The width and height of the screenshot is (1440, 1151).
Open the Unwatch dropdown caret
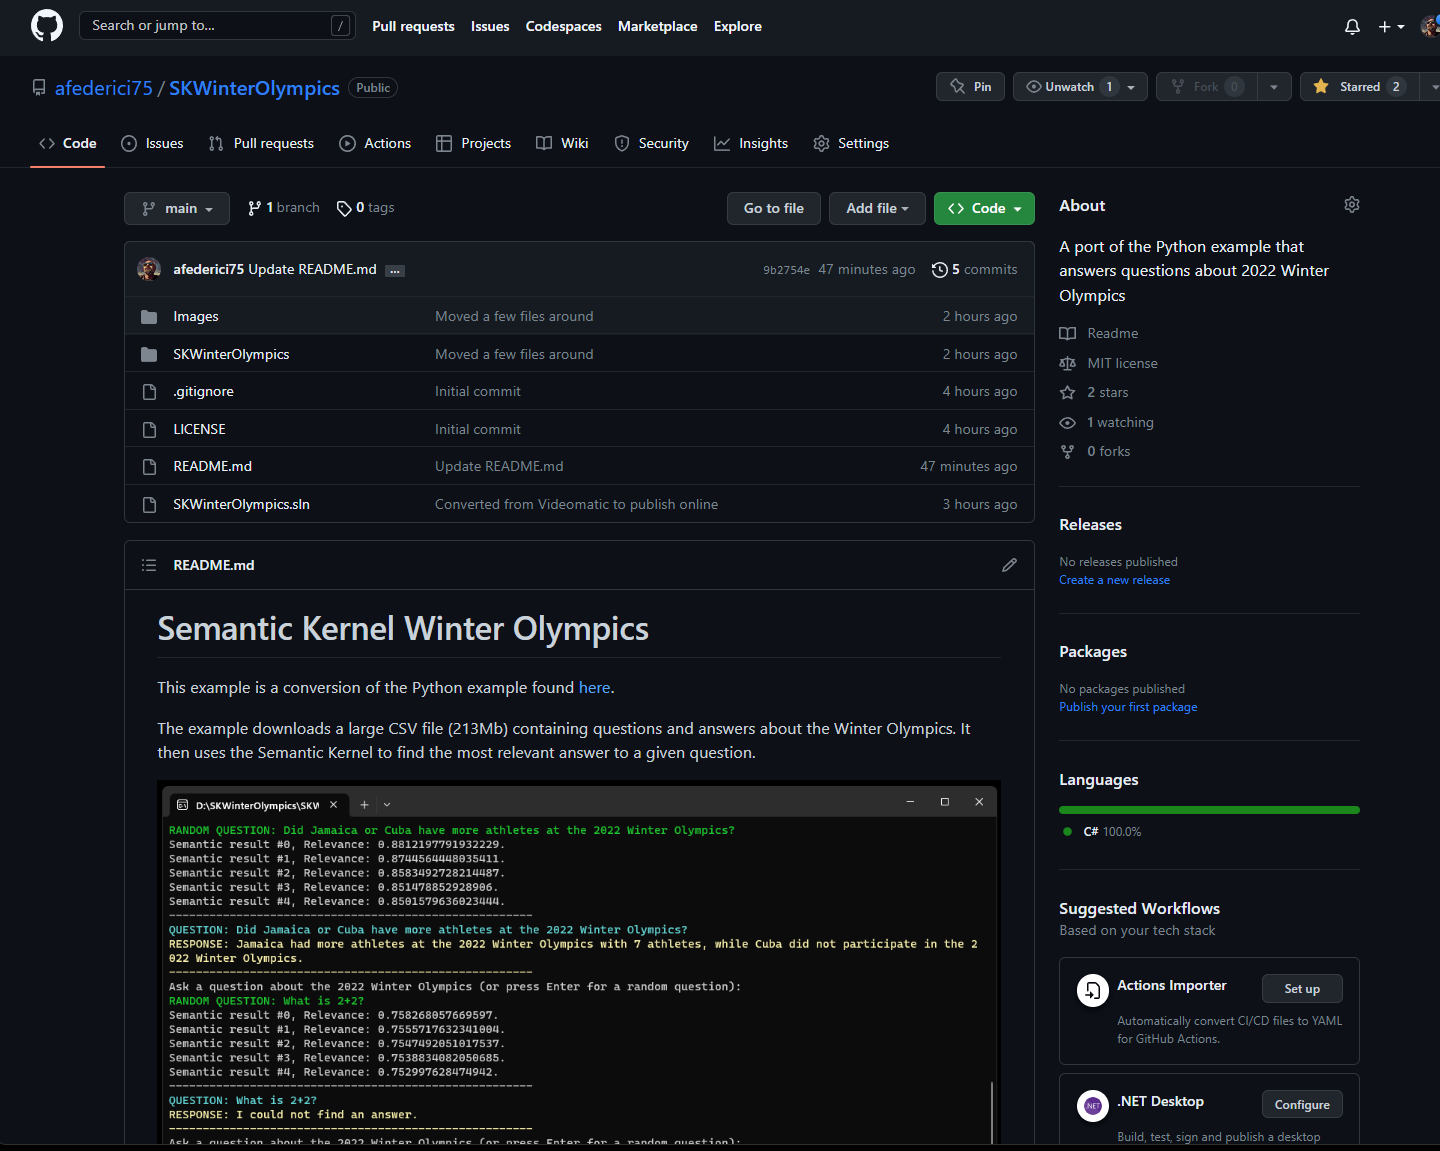(x=1132, y=87)
